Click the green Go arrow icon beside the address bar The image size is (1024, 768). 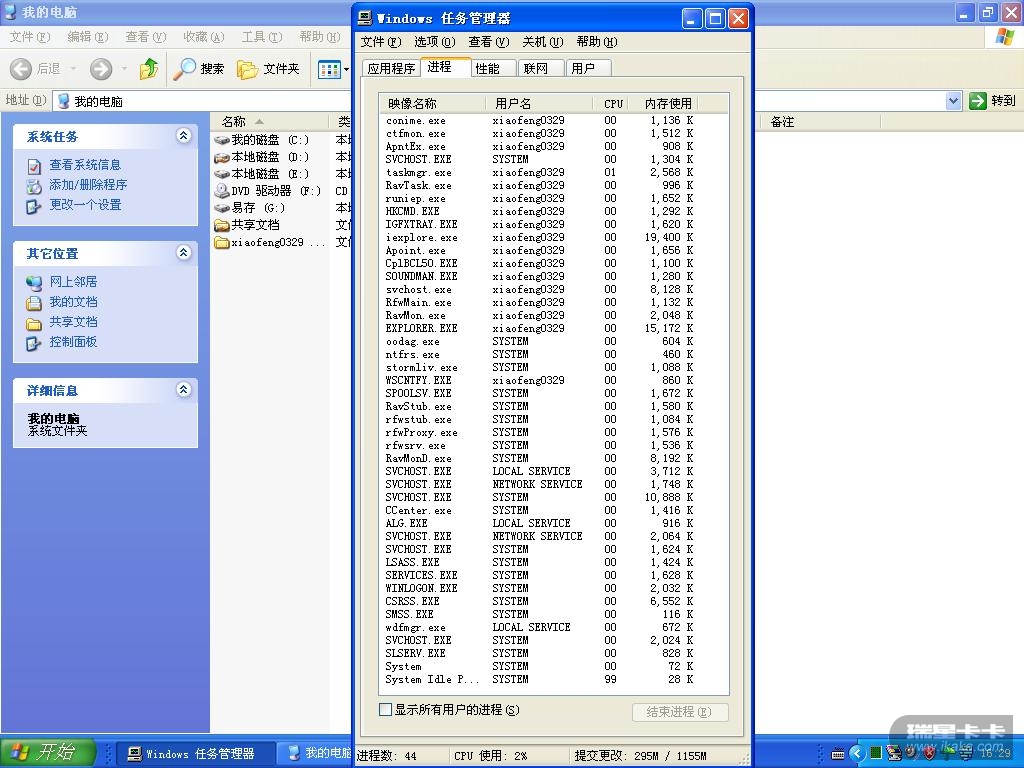(978, 101)
